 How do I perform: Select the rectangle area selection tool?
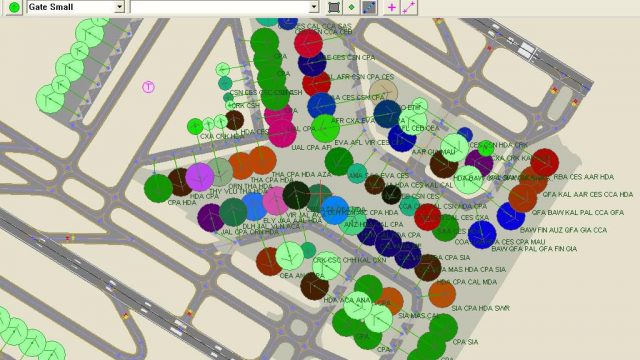tap(334, 7)
